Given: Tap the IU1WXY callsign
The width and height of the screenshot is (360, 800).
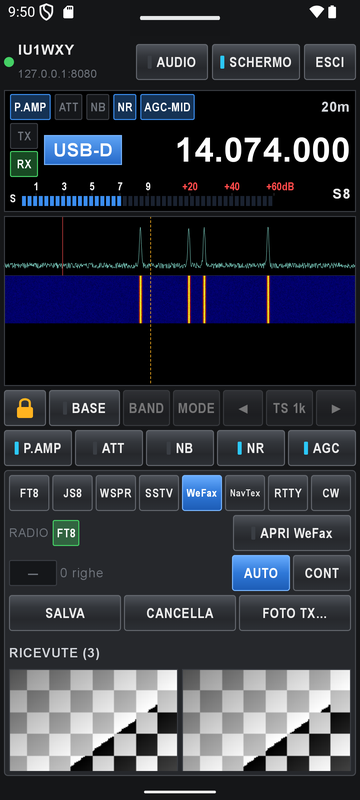Looking at the screenshot, I should click(x=46, y=50).
